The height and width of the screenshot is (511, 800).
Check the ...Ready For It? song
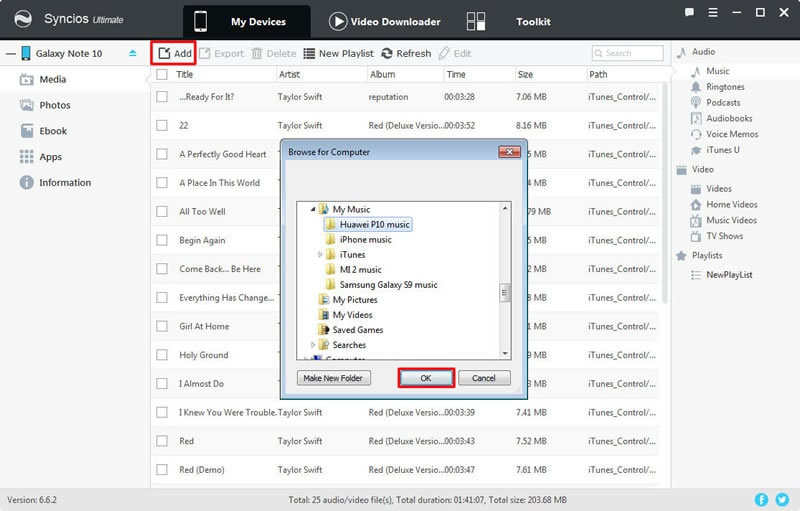tap(162, 96)
